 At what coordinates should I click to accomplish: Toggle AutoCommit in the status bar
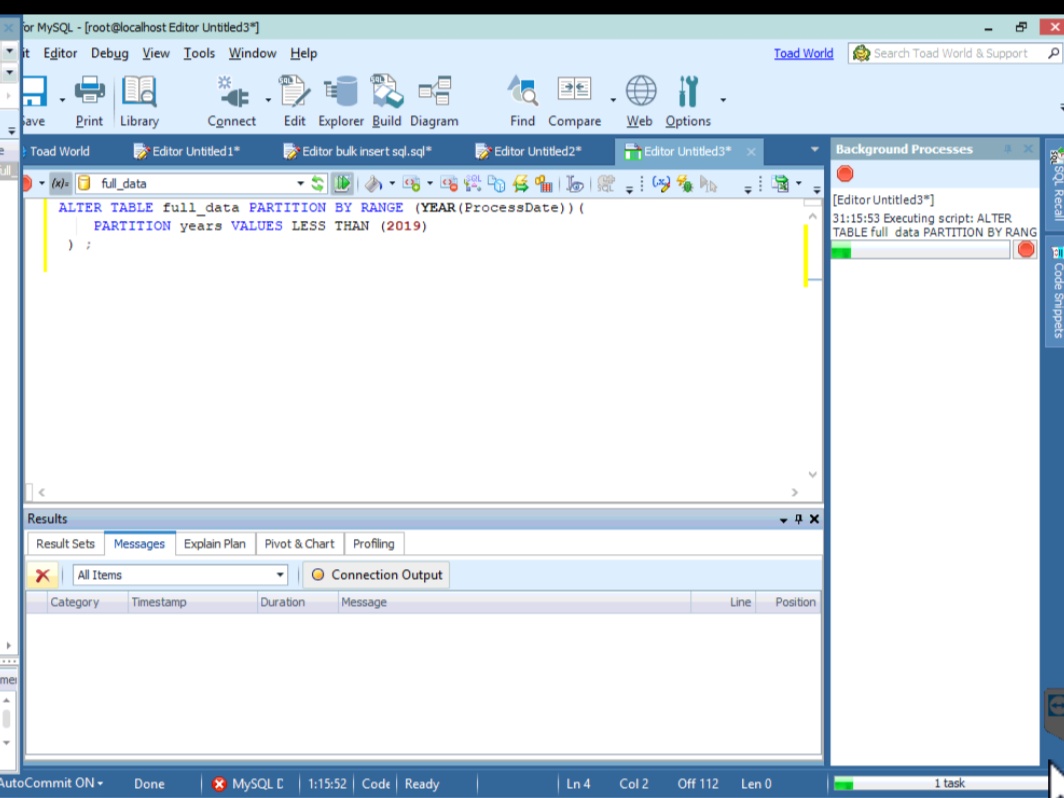point(49,784)
